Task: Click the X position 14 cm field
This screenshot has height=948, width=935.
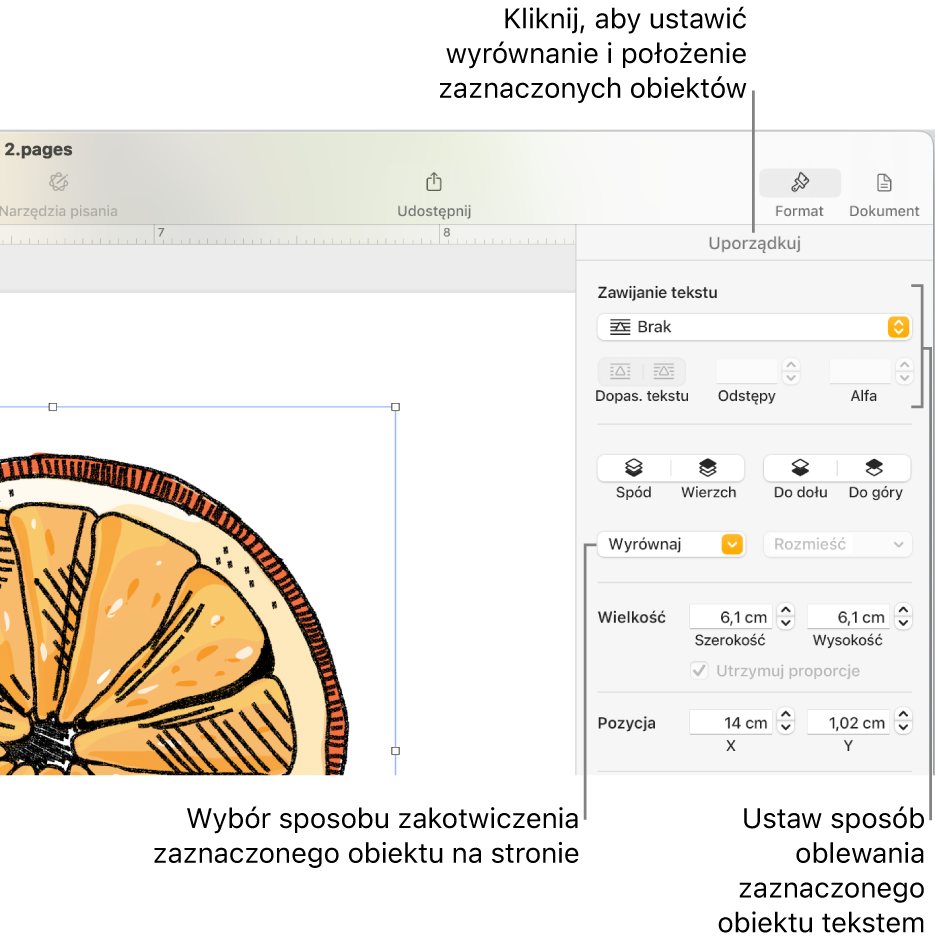Action: coord(731,722)
